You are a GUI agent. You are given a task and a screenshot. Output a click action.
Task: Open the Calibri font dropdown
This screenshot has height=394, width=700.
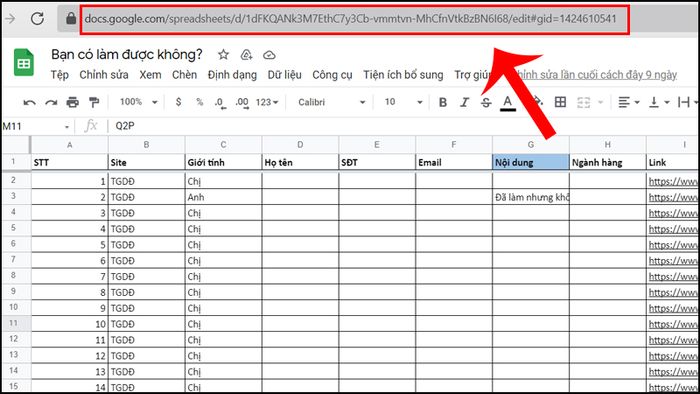point(331,102)
